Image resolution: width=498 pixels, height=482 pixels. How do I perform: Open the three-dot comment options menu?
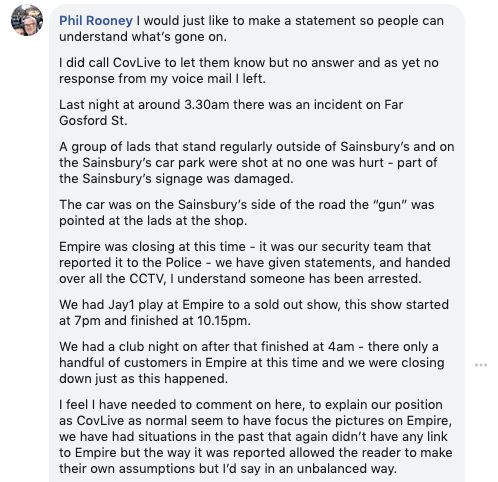click(481, 365)
